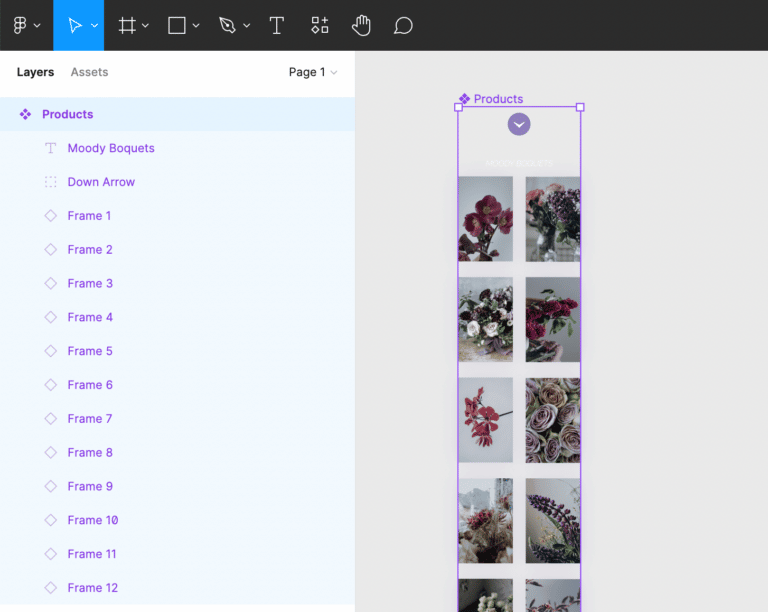Activate the Hand tool
This screenshot has width=768, height=612.
pos(361,25)
